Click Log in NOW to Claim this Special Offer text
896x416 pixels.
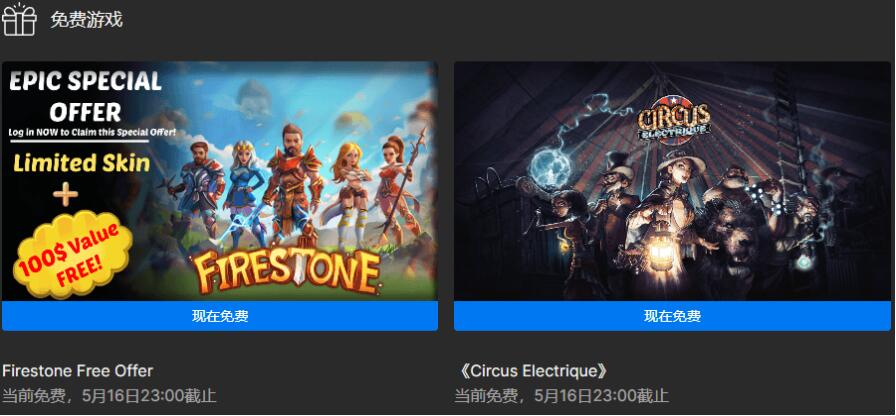tap(92, 133)
